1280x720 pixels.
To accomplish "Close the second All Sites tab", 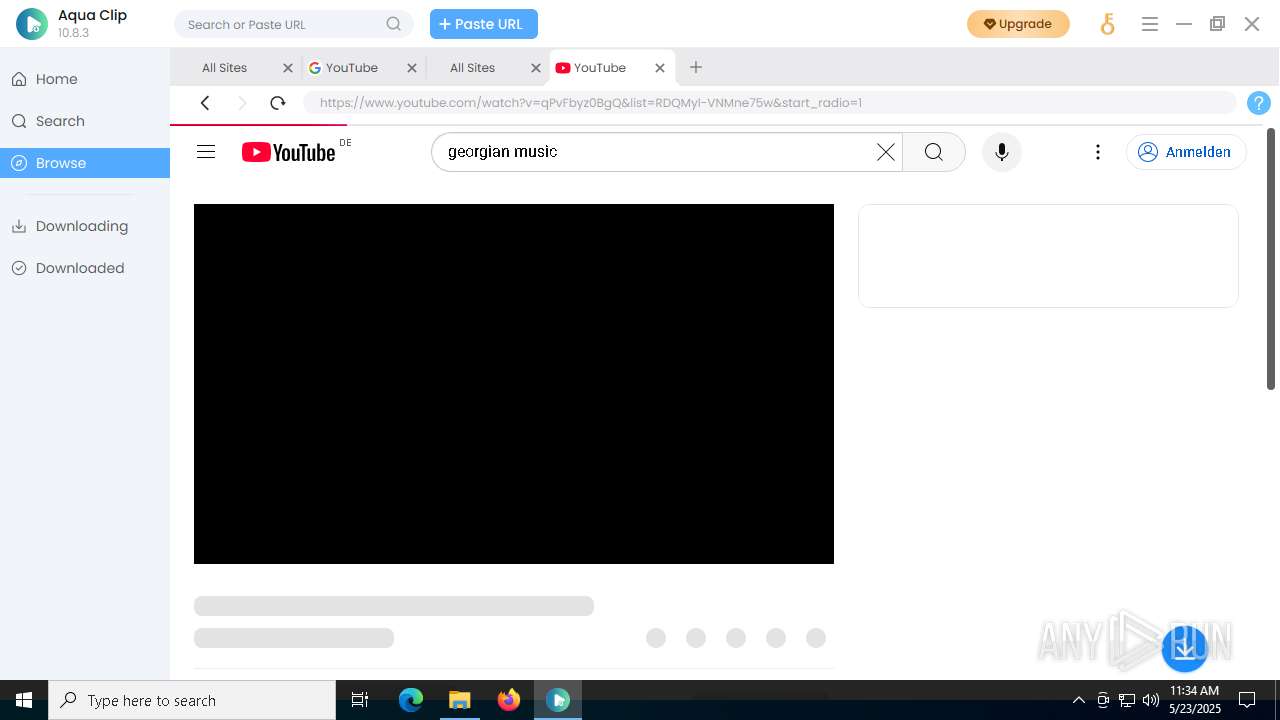I will point(536,68).
